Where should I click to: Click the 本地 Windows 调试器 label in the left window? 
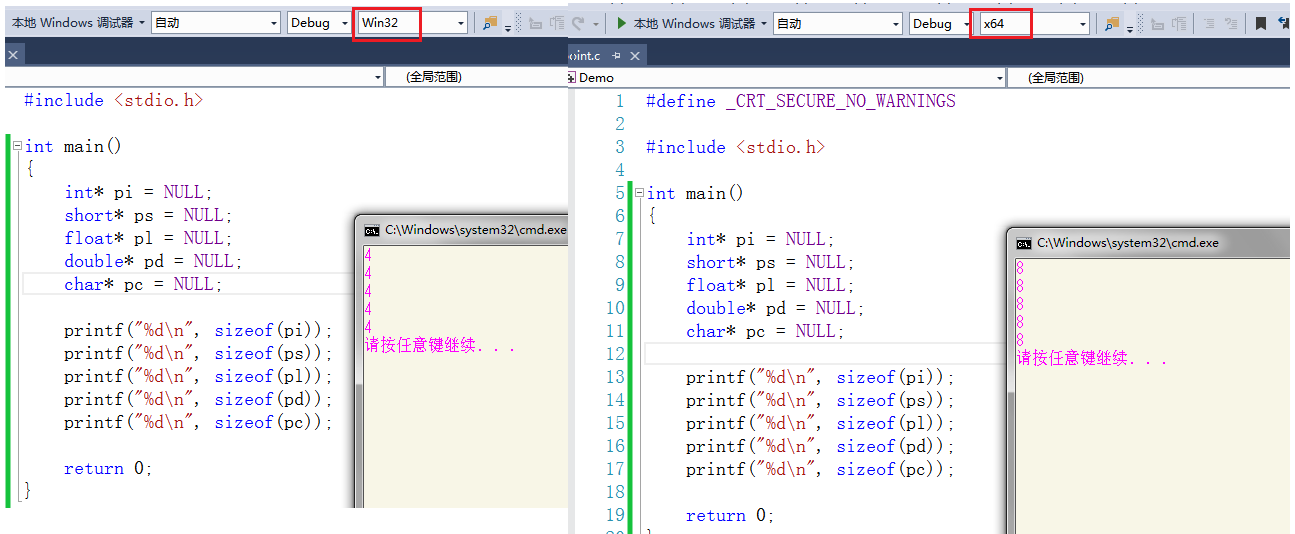[x=72, y=23]
